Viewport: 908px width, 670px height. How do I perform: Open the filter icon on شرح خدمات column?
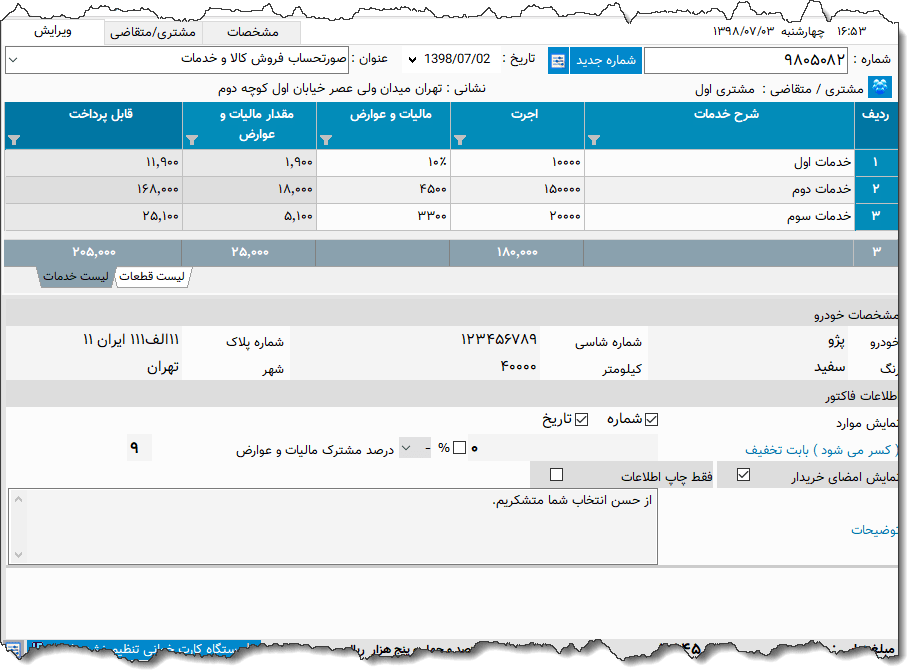coord(595,140)
